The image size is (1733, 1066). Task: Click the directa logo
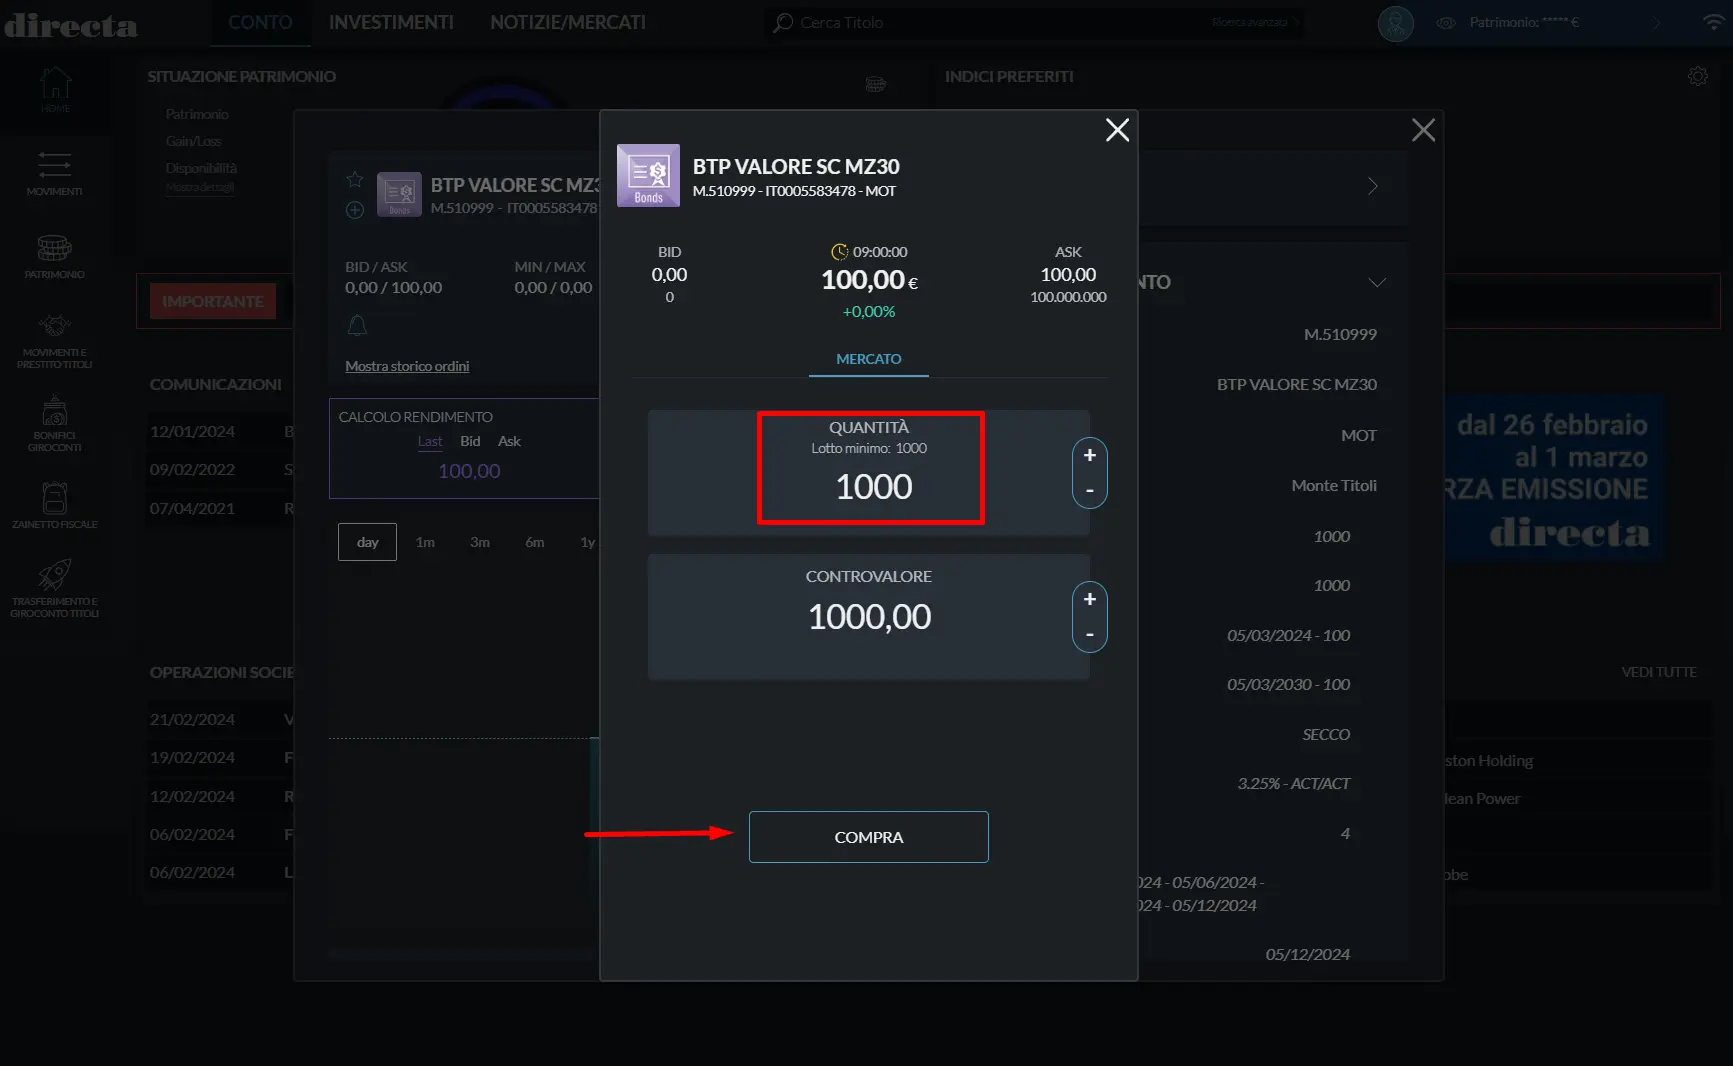pyautogui.click(x=70, y=25)
